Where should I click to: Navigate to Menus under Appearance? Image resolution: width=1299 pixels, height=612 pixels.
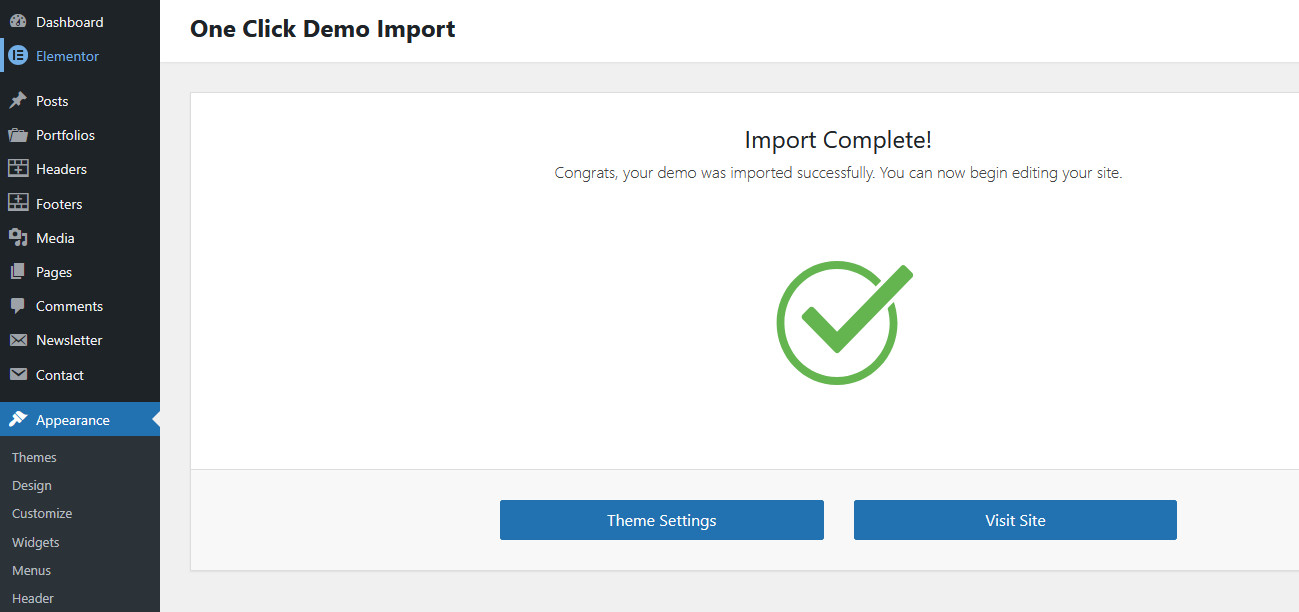click(32, 570)
